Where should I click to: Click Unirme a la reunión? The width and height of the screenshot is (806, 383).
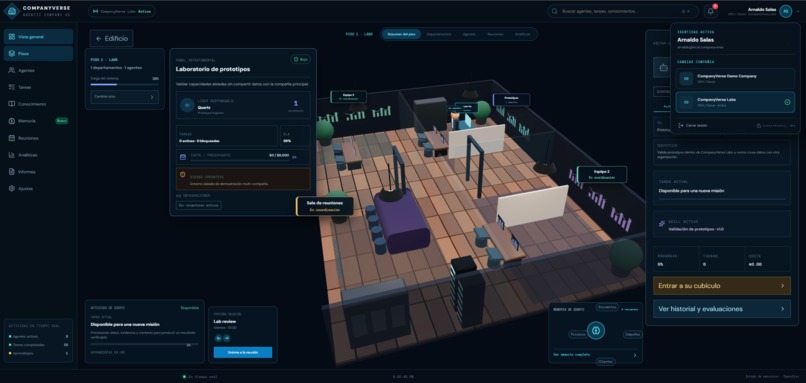point(243,352)
